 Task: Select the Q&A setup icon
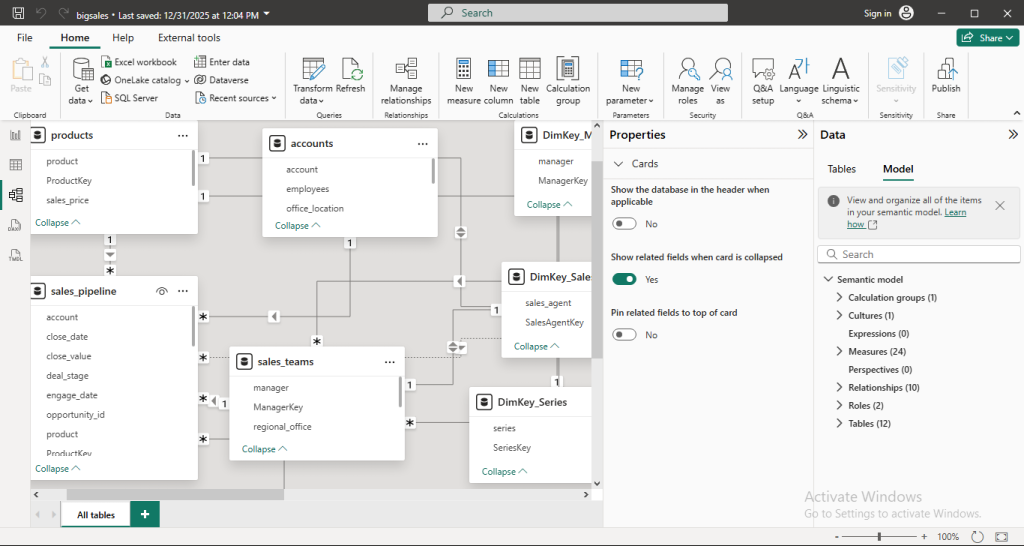tap(763, 70)
